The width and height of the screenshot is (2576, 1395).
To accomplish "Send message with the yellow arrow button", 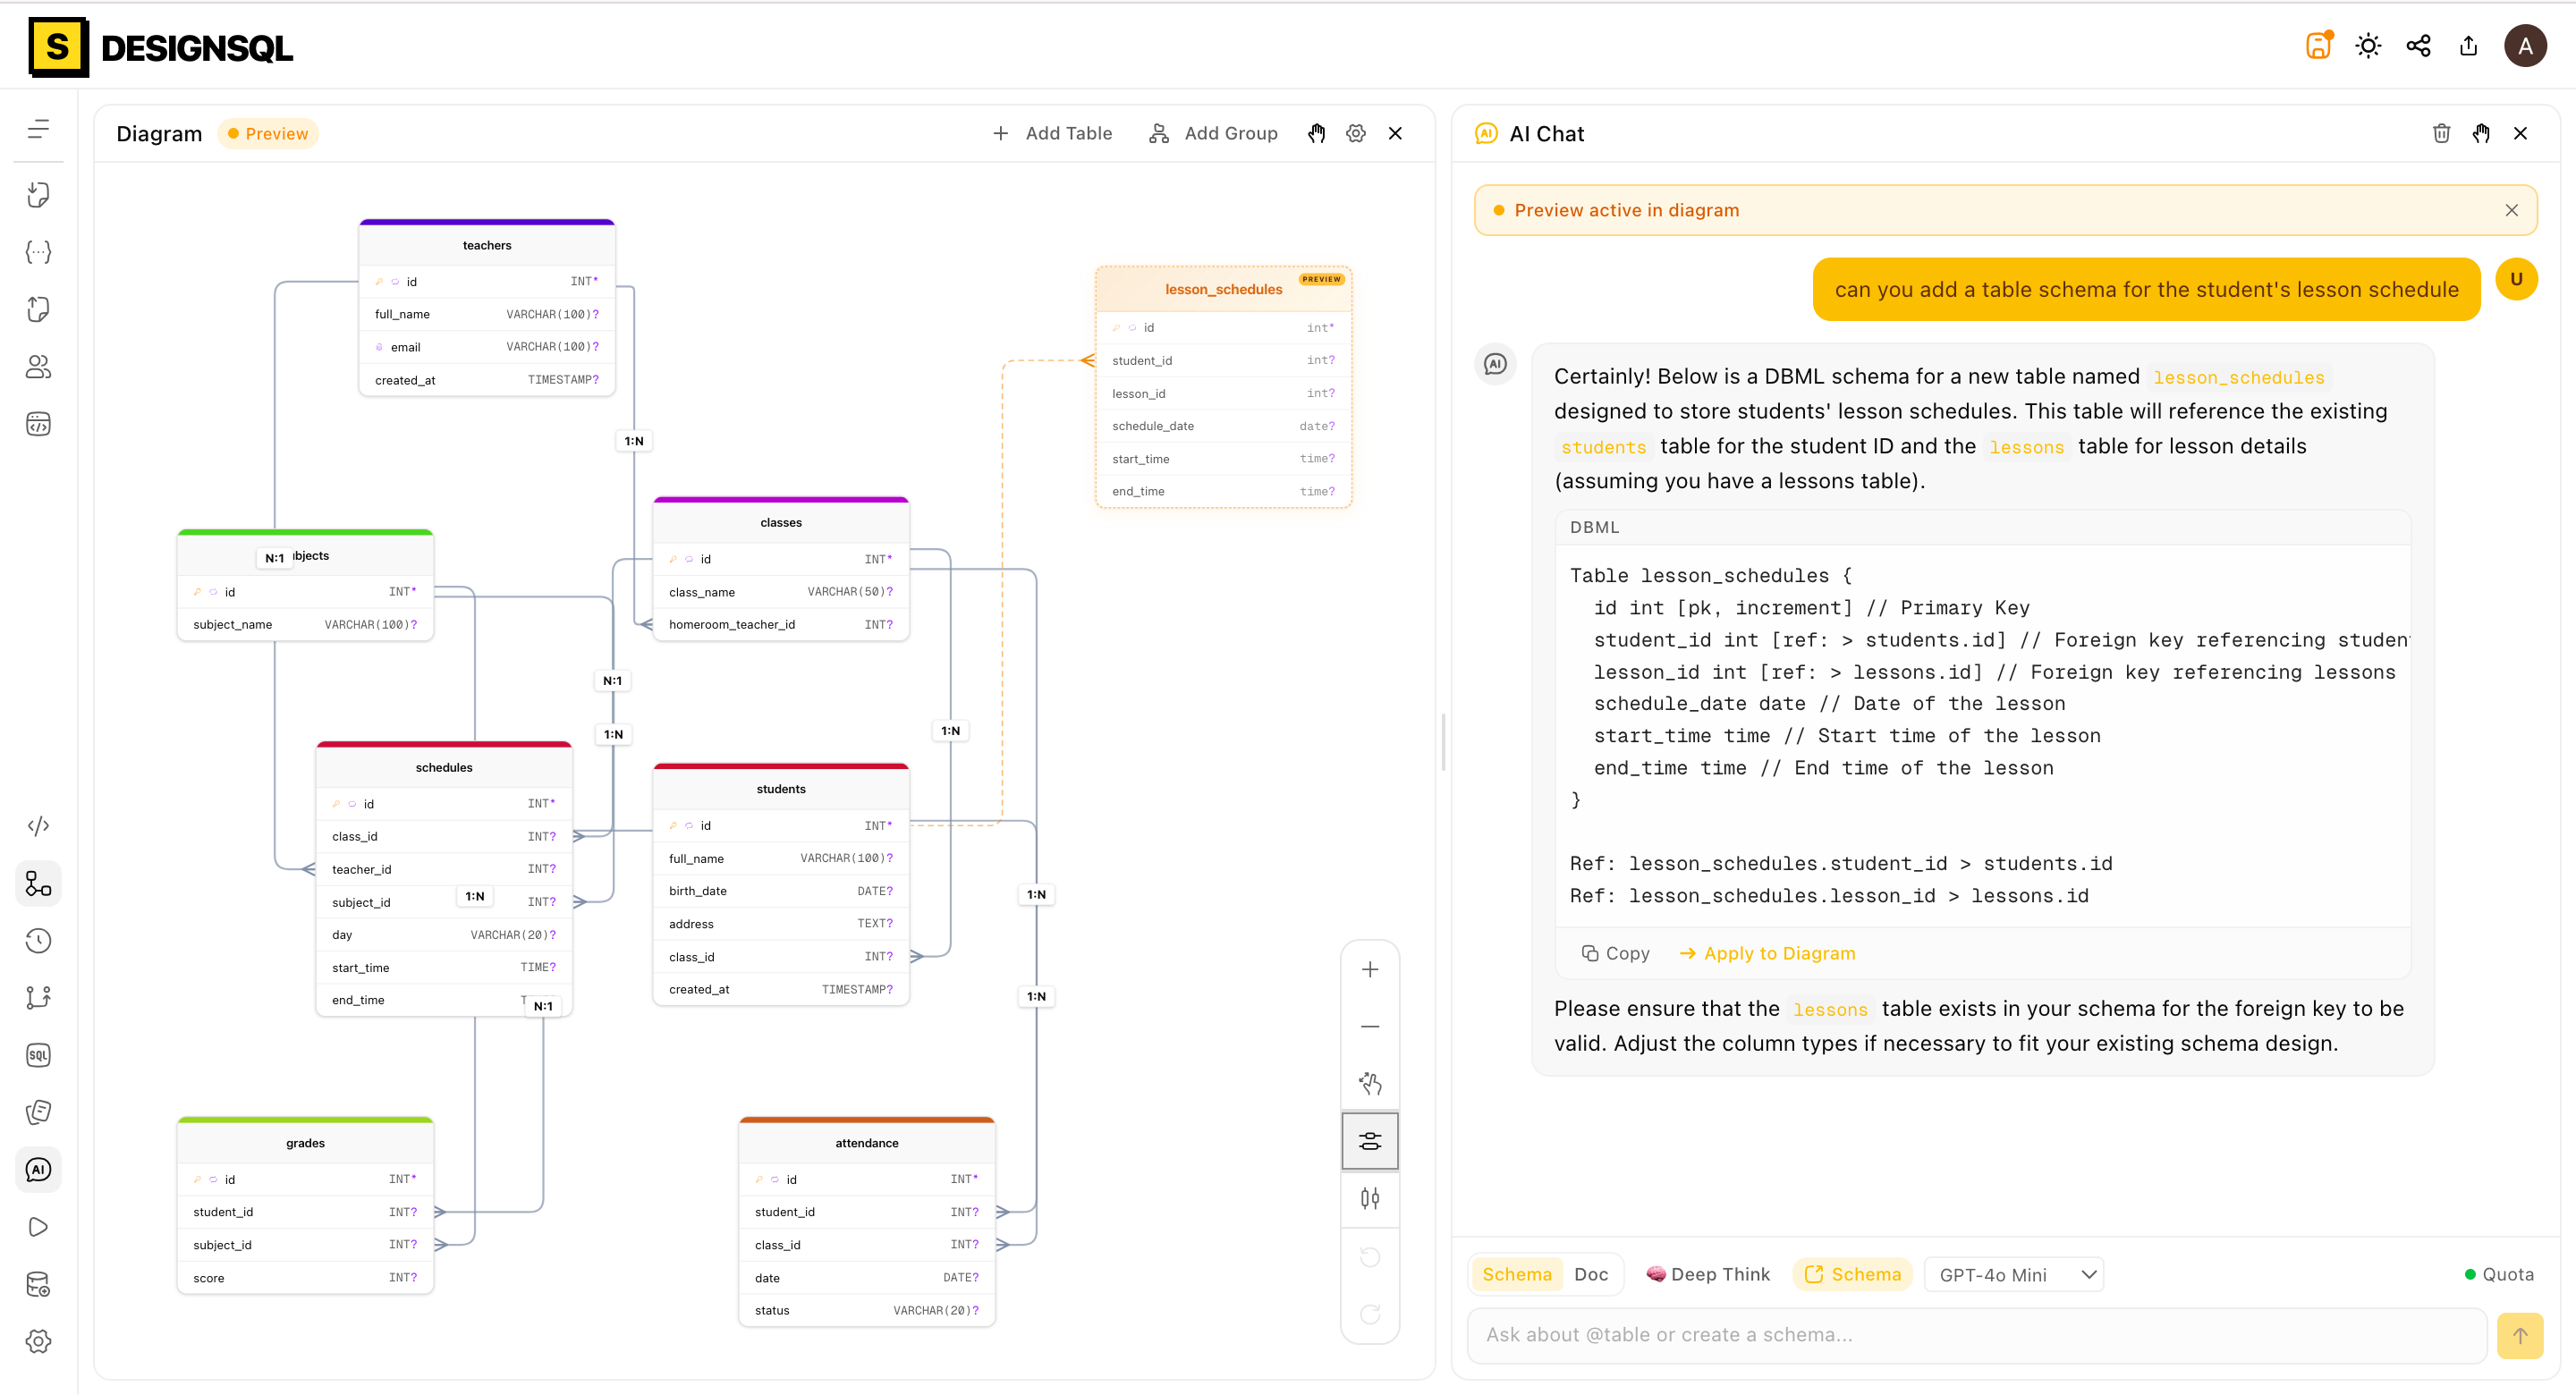I will point(2520,1336).
